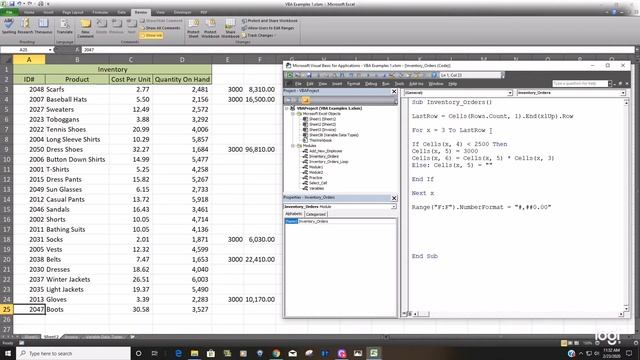Screen dimensions: 640x360
Task: Click the 'Type a question for help' box
Action: pyautogui.click(x=580, y=84)
